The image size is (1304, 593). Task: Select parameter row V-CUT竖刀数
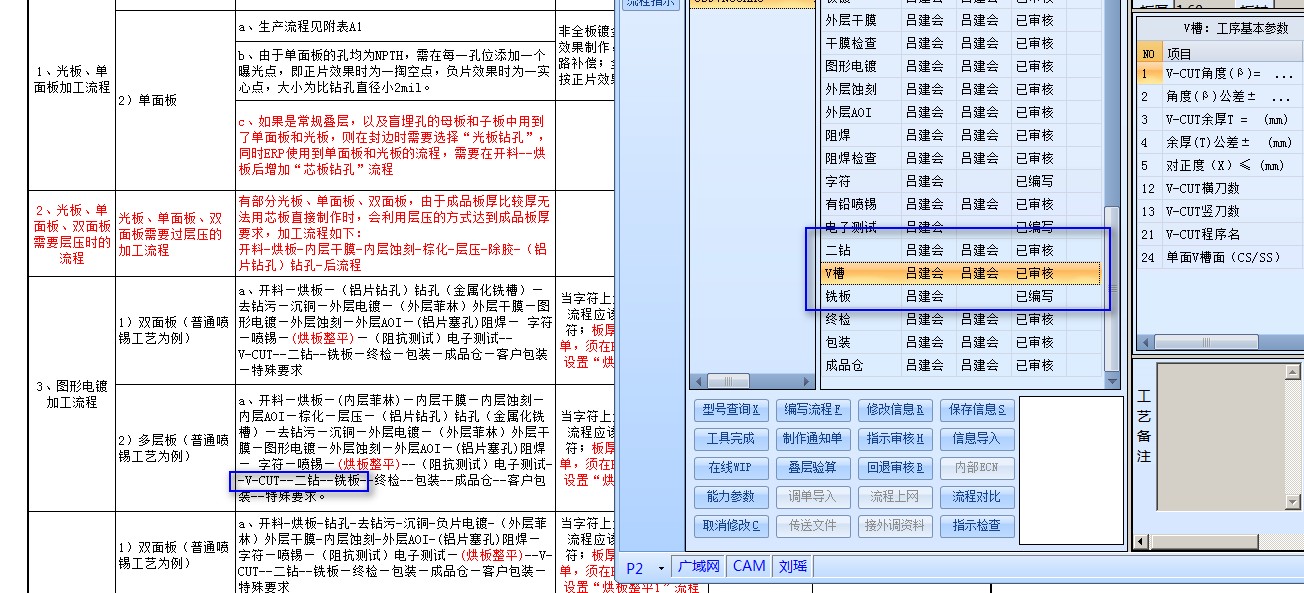tap(1220, 211)
